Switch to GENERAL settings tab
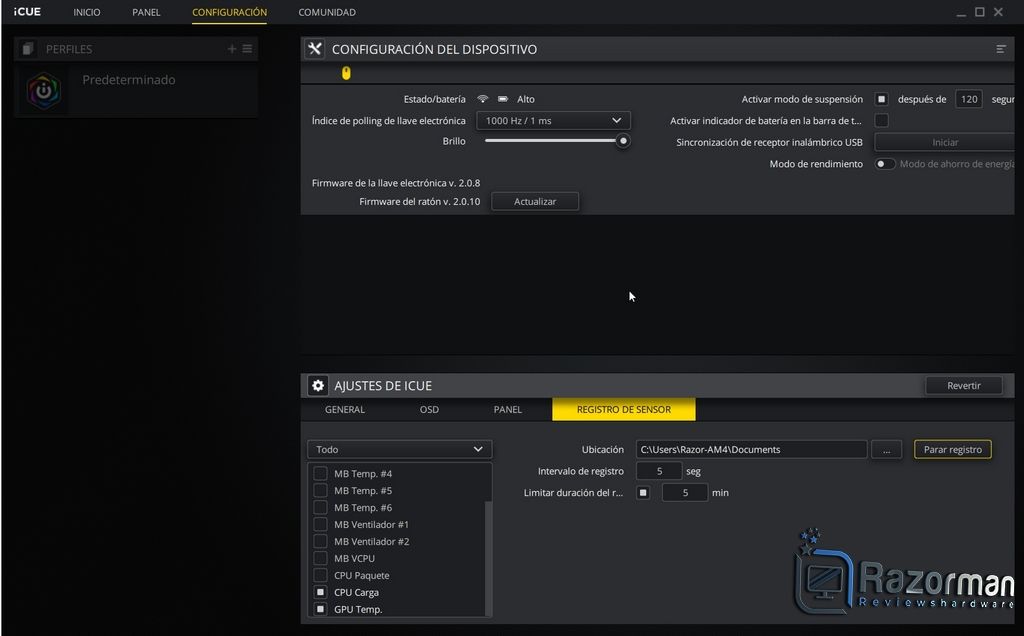 [x=345, y=409]
